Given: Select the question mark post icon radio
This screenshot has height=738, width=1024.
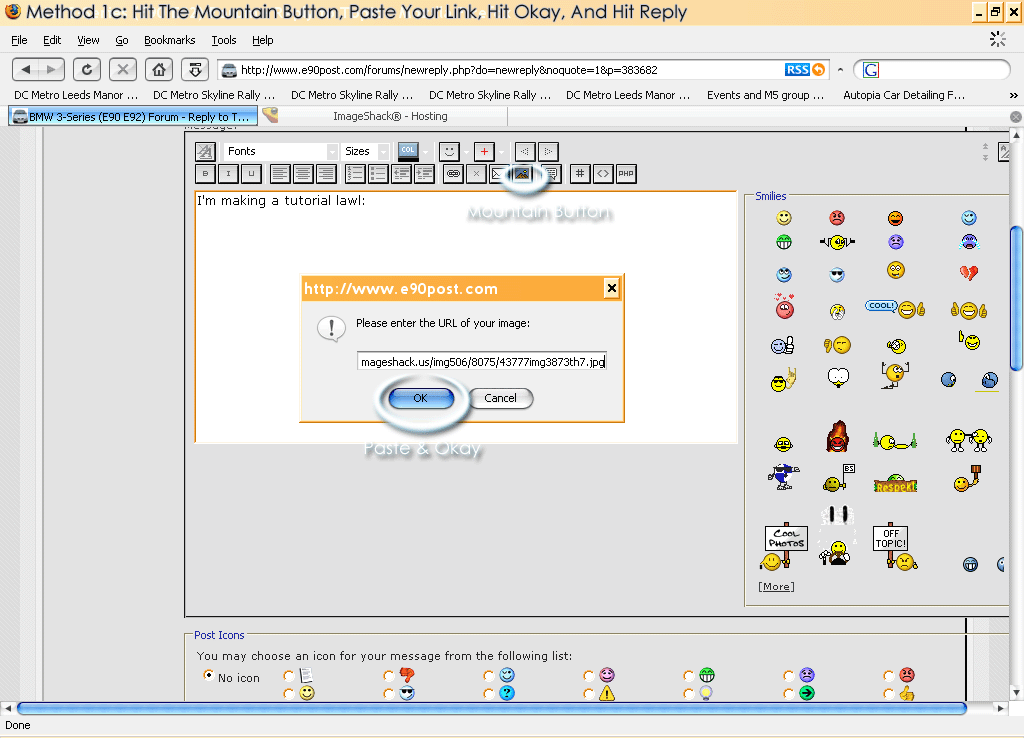Looking at the screenshot, I should click(488, 694).
